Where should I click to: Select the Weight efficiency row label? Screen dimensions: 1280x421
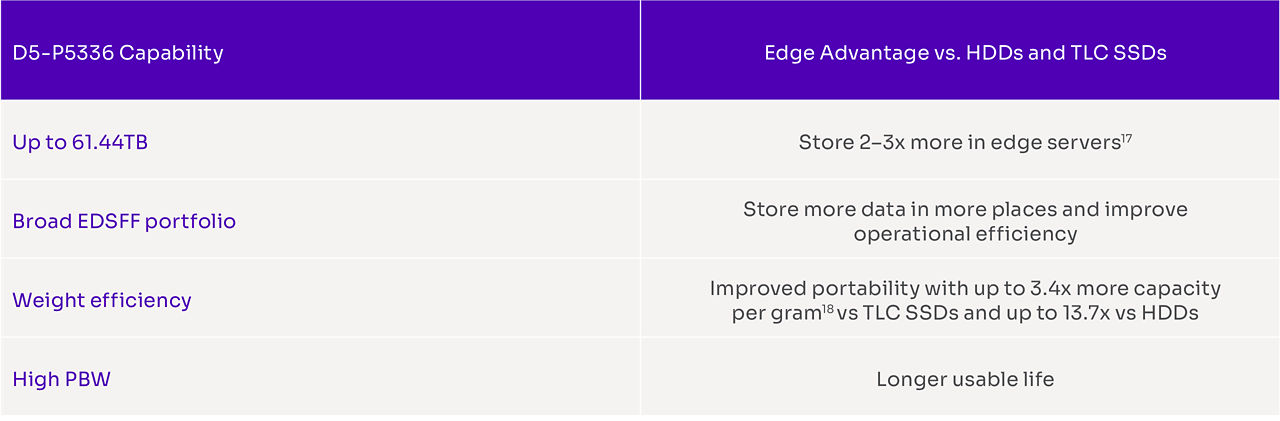[102, 300]
